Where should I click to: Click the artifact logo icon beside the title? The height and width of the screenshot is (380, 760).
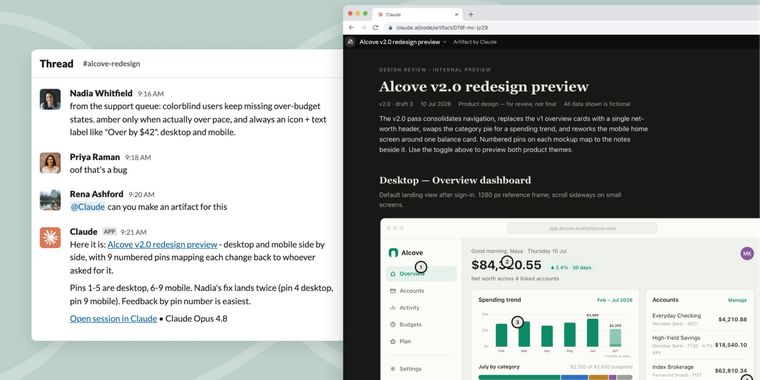pos(350,42)
